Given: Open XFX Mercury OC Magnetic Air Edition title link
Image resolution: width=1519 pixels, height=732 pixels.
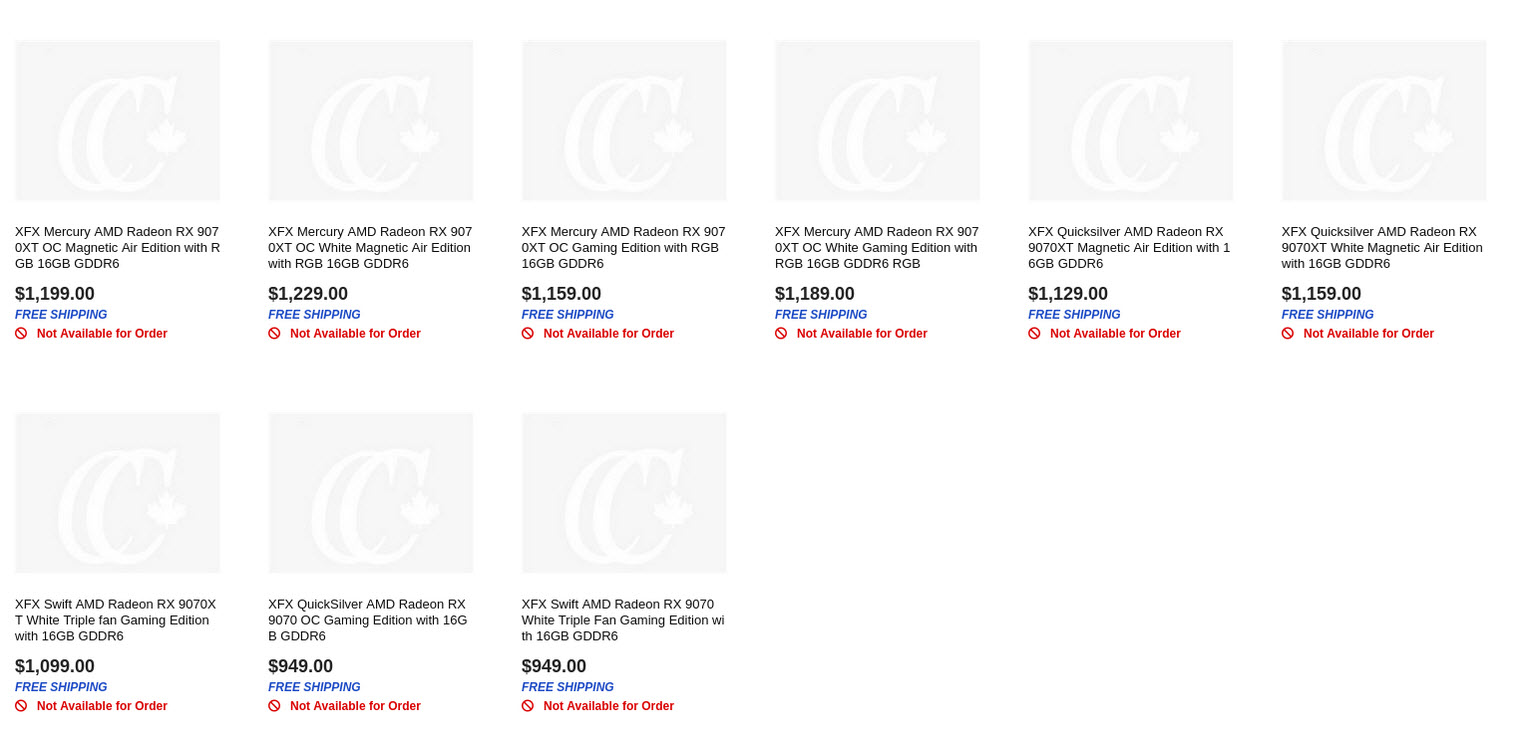Looking at the screenshot, I should click(117, 248).
